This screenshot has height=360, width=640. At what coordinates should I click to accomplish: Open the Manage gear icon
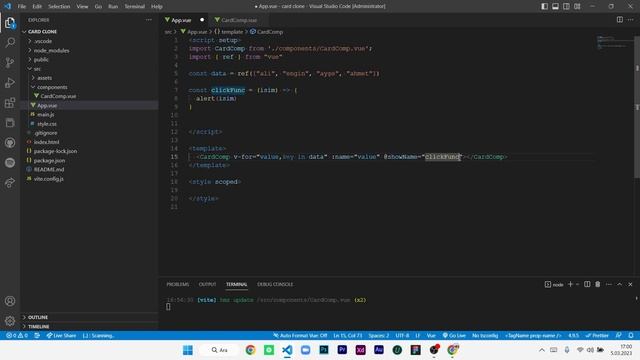point(10,321)
